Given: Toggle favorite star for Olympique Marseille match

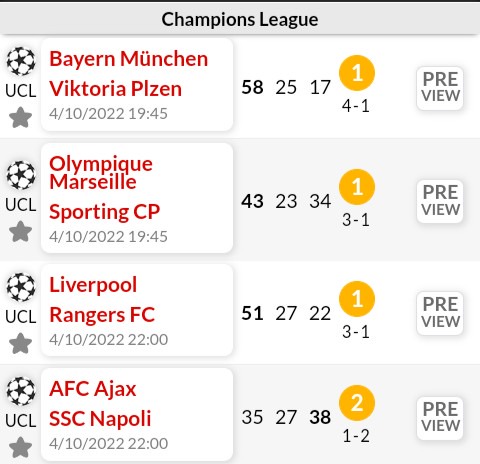Looking at the screenshot, I should click(20, 231).
